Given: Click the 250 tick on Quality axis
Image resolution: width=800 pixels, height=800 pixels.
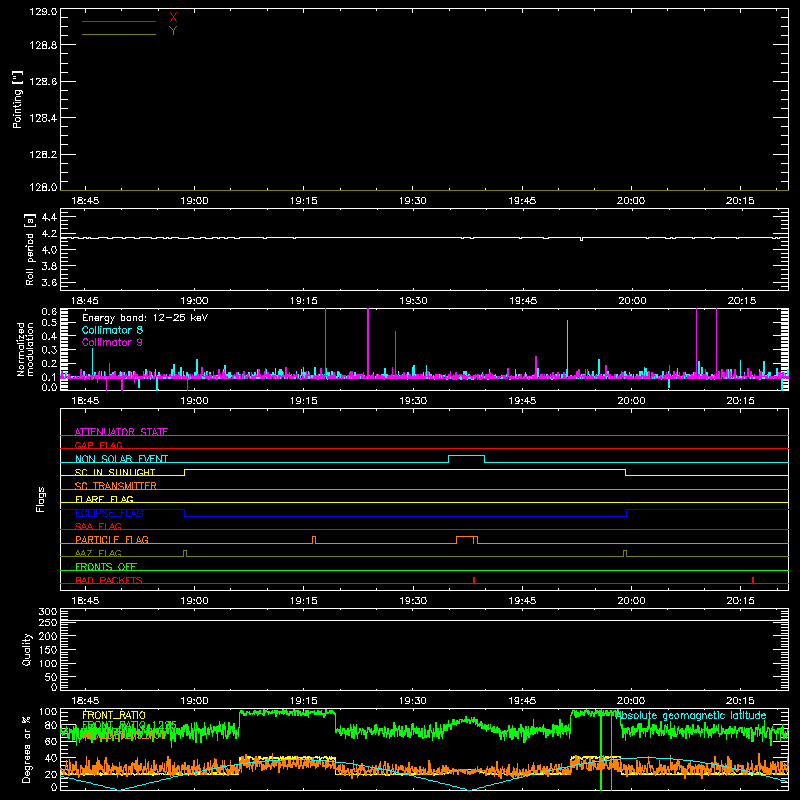Looking at the screenshot, I should point(48,622).
